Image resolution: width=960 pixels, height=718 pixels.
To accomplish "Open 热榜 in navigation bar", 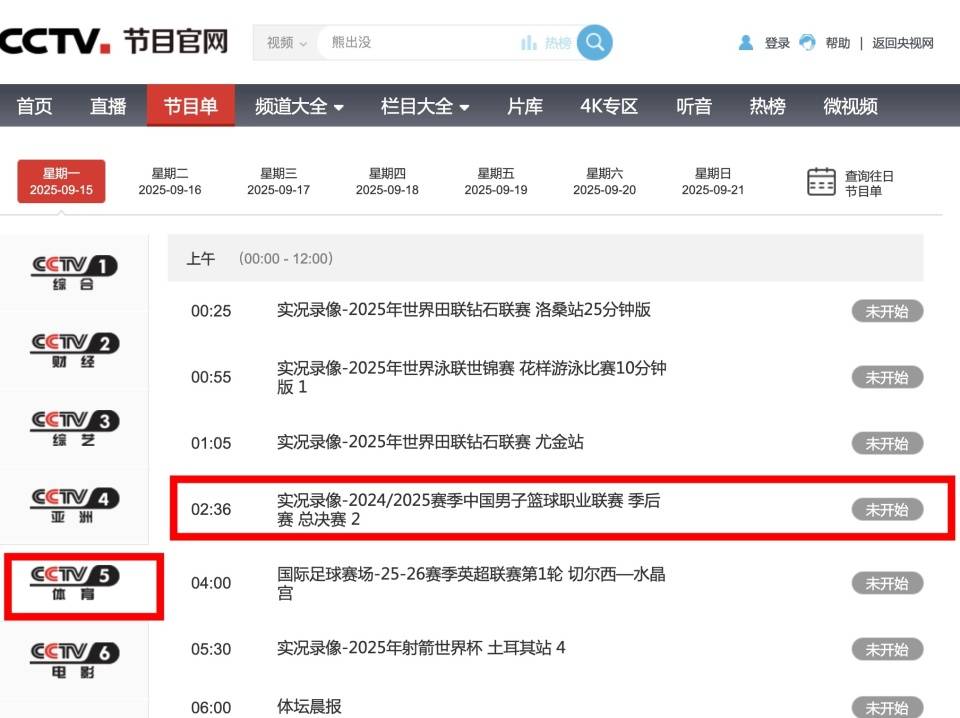I will [x=767, y=106].
